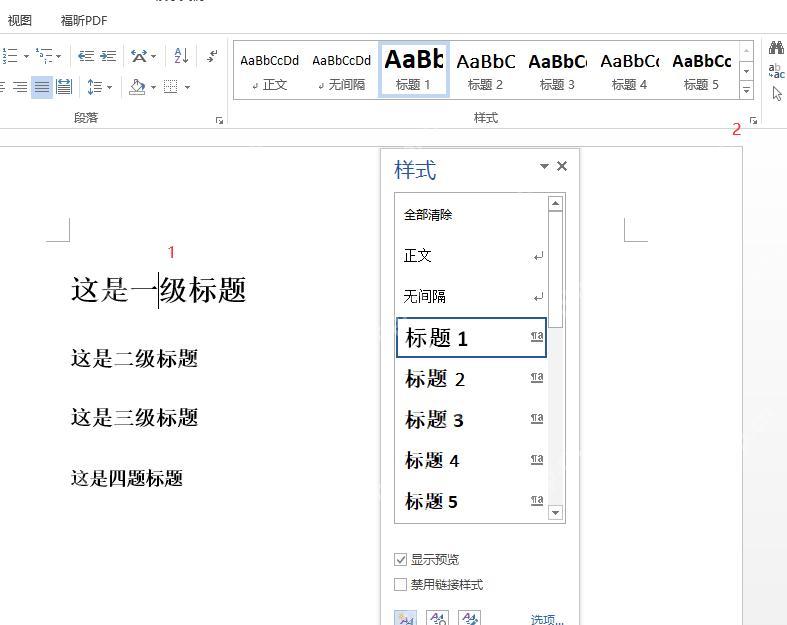Open the paragraph settings dialog launcher
The height and width of the screenshot is (625, 787).
tap(219, 120)
